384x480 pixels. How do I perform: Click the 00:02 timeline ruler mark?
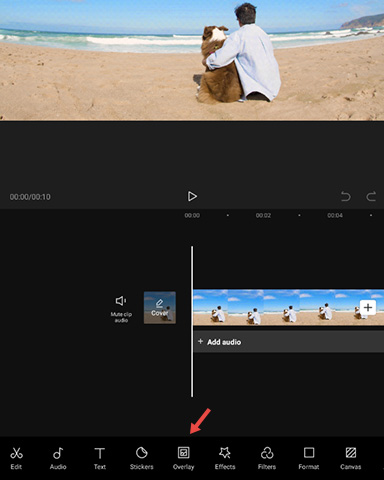(263, 215)
